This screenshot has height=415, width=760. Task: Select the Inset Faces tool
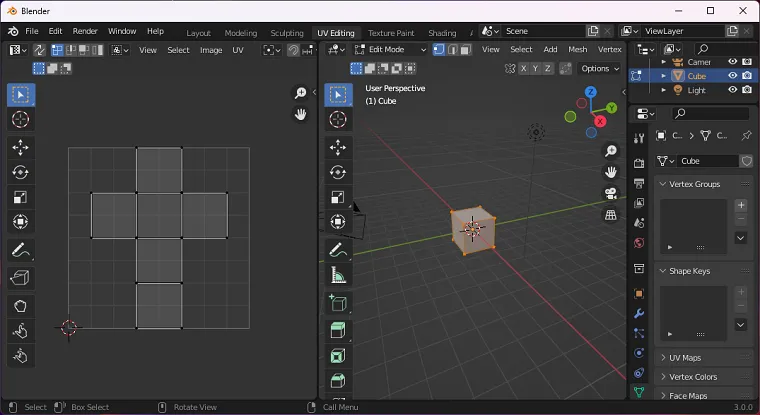[338, 356]
